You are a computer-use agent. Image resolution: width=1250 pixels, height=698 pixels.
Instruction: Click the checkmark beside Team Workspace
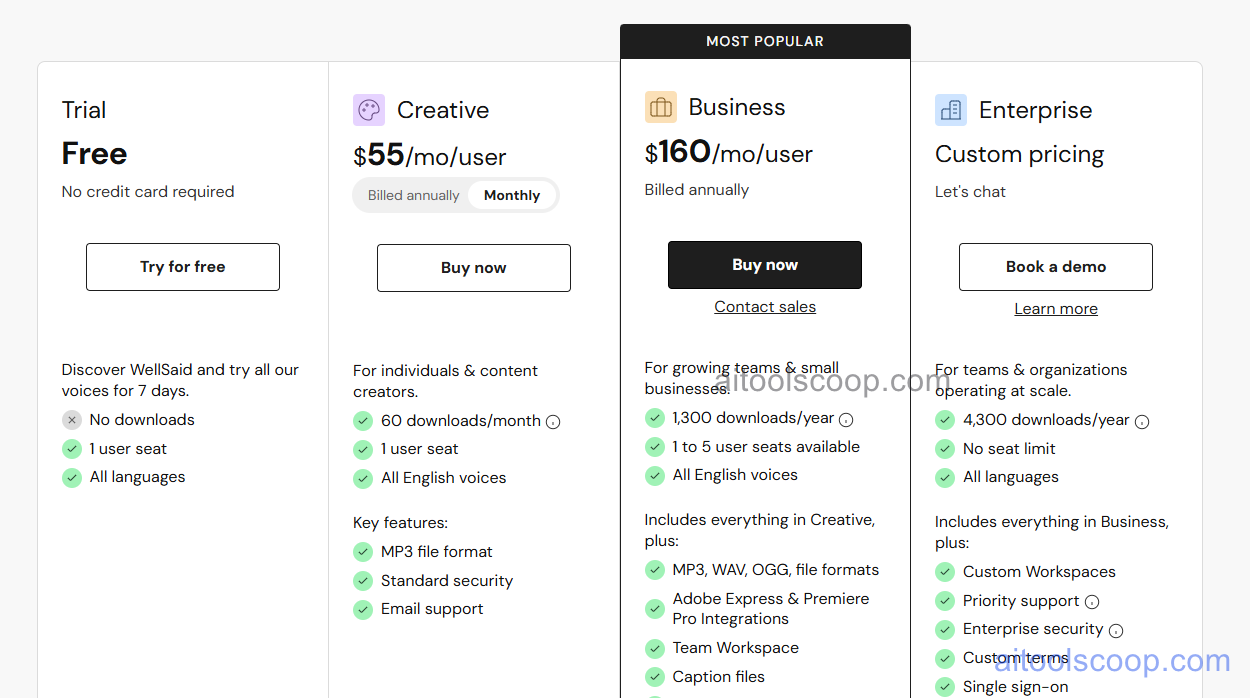pyautogui.click(x=655, y=648)
